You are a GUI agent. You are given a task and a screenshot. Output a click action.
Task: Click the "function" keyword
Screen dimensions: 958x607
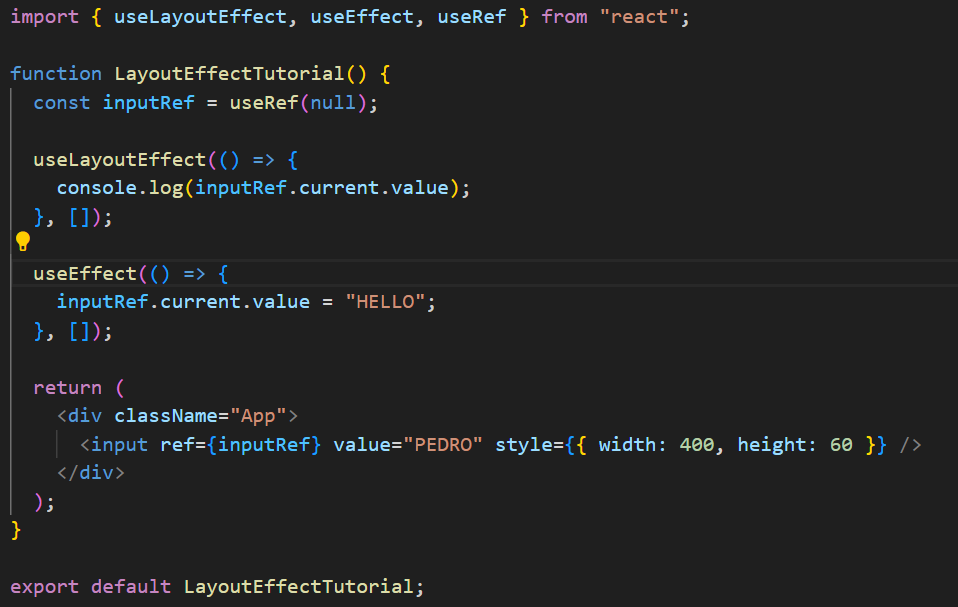pyautogui.click(x=56, y=74)
